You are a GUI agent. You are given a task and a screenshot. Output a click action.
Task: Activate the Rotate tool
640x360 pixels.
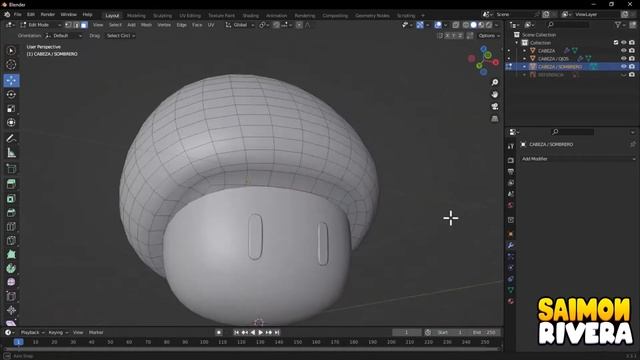(11, 94)
